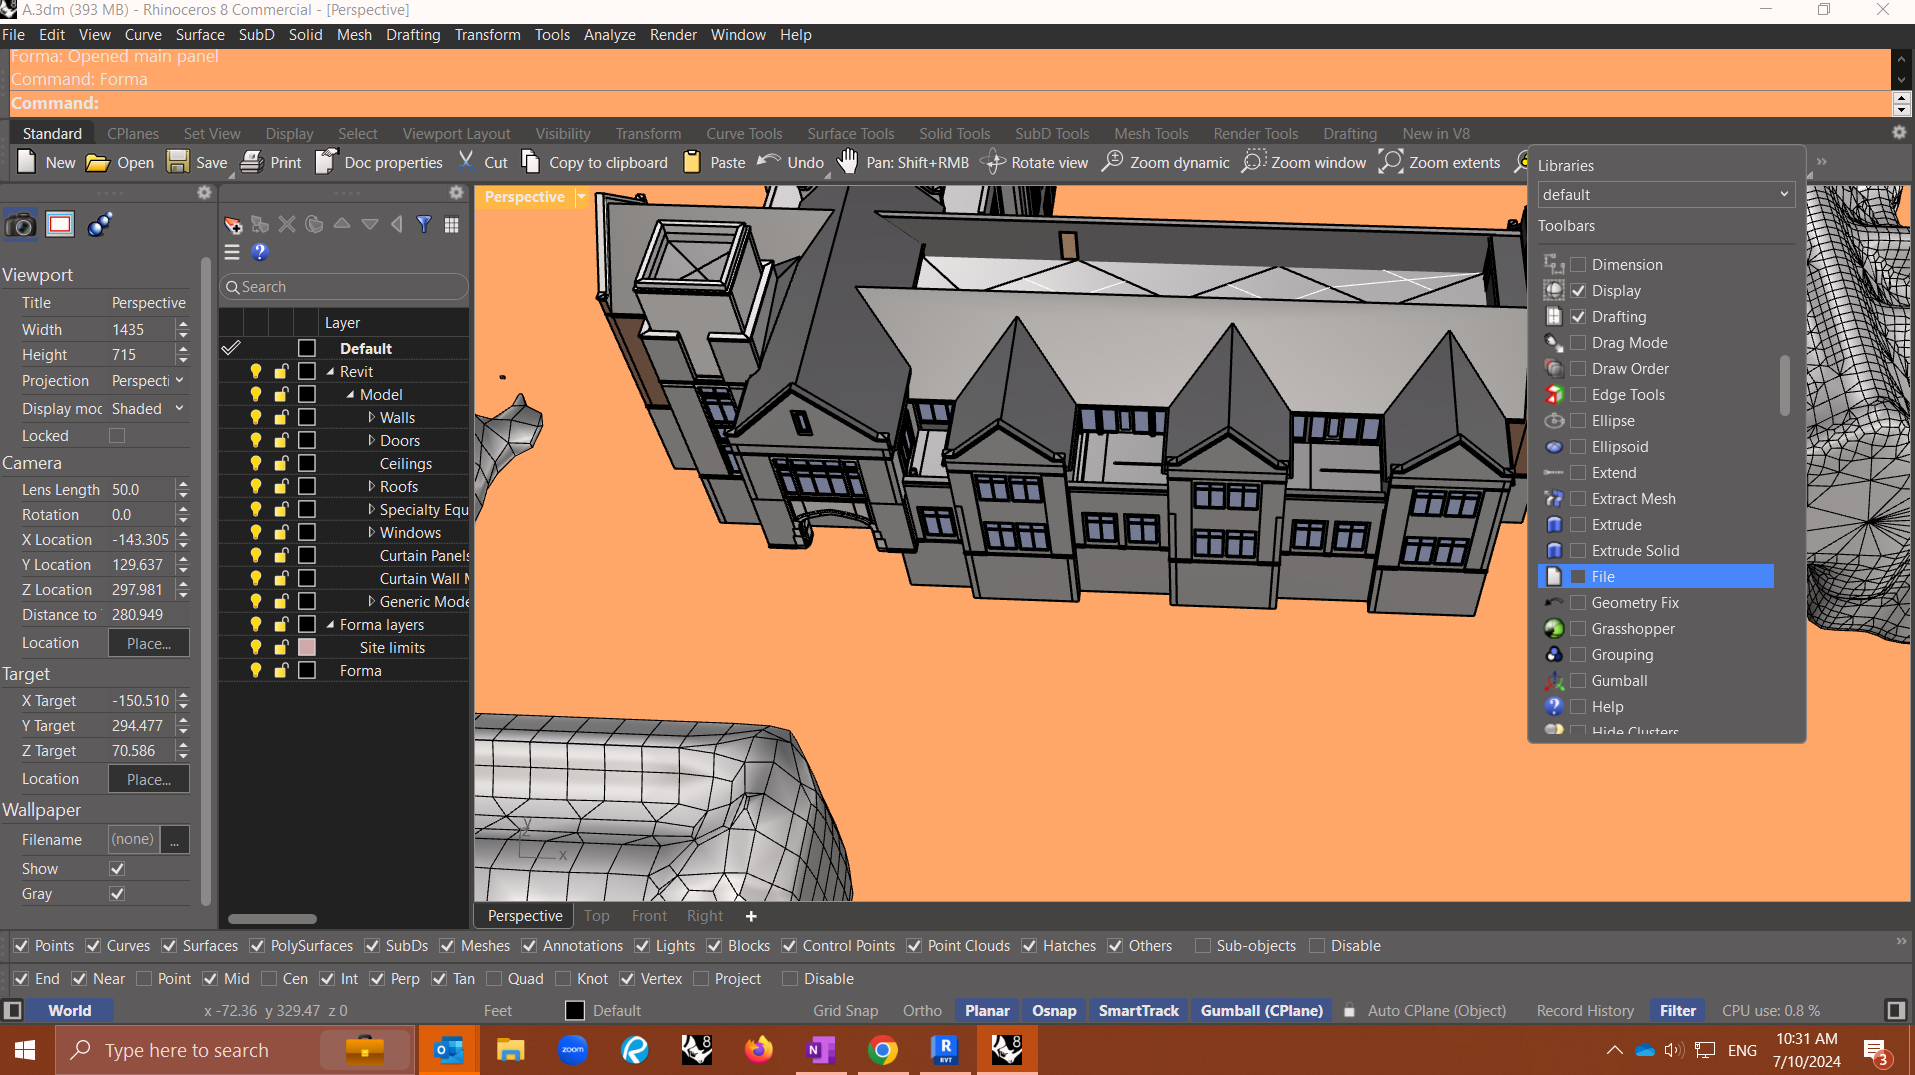Click the Copy to clipboard icon
Screen dimensions: 1915x1075
point(531,162)
